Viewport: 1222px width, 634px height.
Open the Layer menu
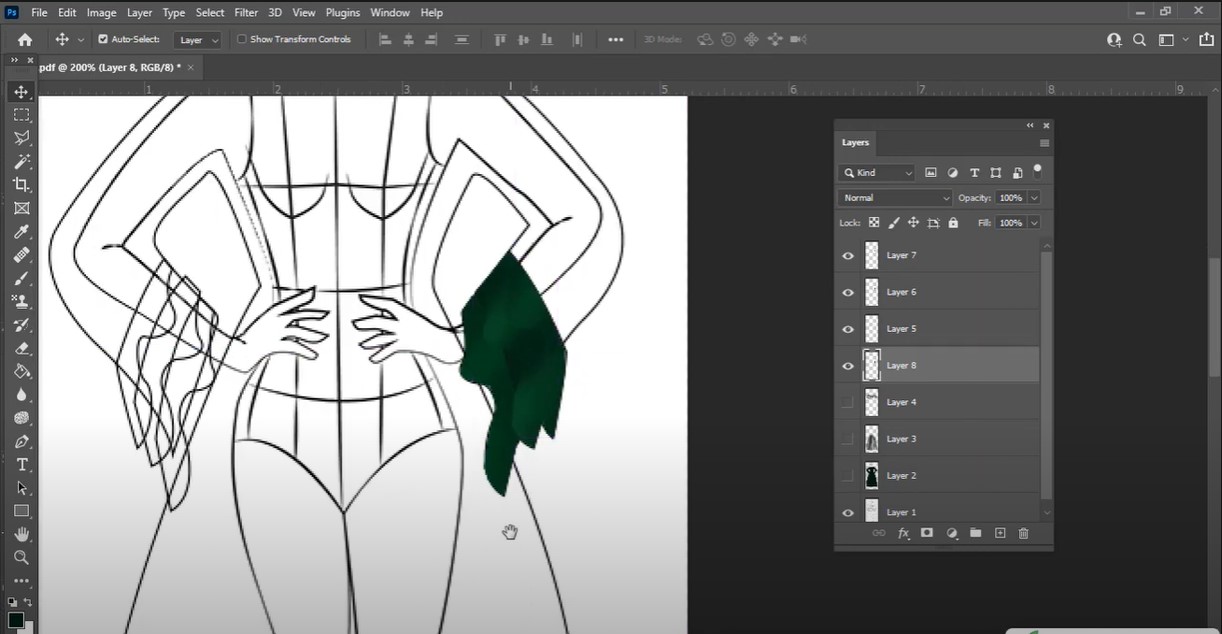[140, 13]
